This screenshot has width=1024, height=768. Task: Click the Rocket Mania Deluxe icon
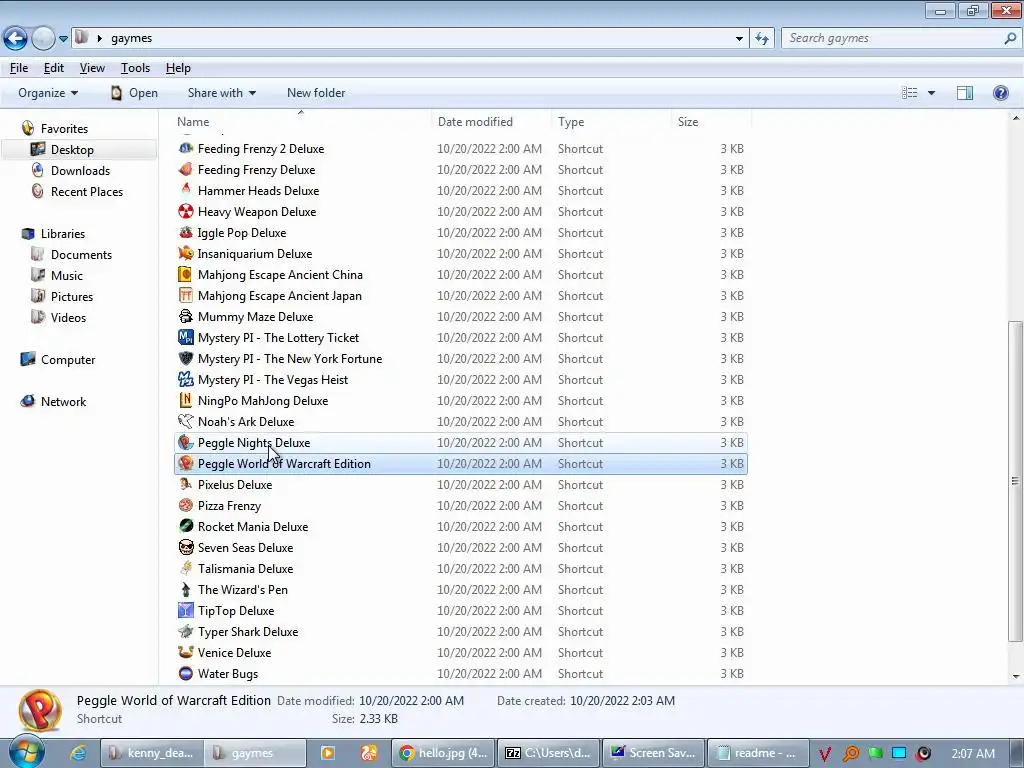[186, 526]
